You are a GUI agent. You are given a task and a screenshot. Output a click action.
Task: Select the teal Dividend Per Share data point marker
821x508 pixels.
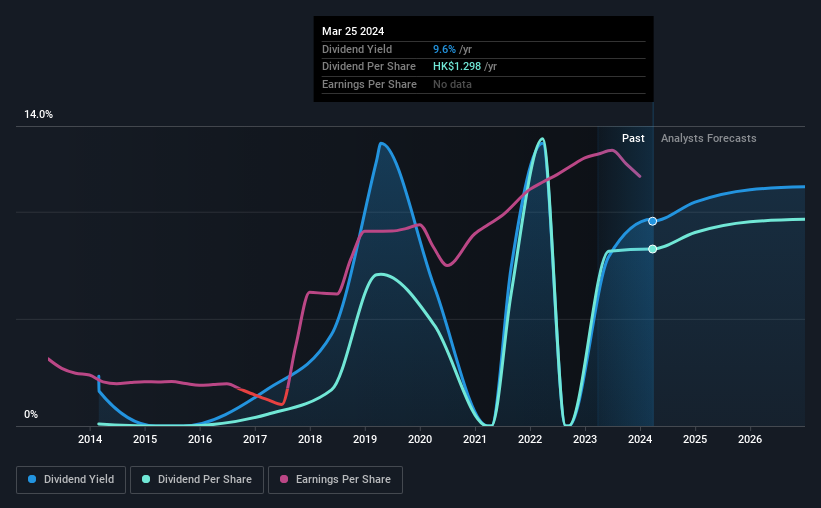(652, 249)
